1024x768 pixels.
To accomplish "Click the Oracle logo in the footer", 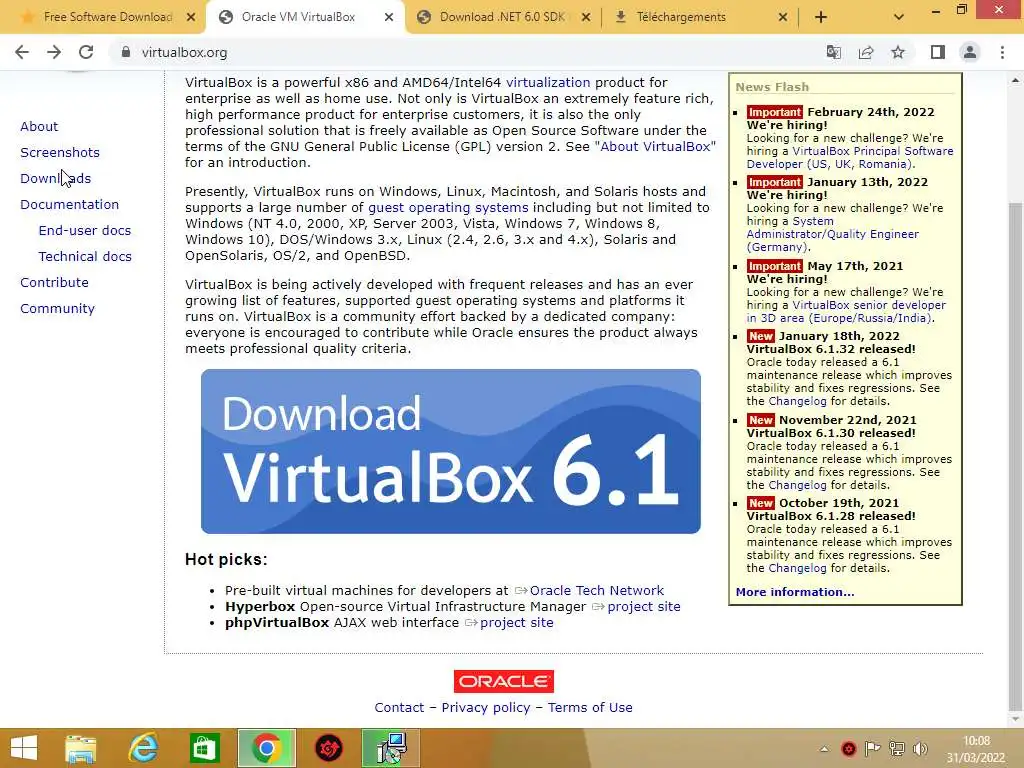I will tap(504, 681).
